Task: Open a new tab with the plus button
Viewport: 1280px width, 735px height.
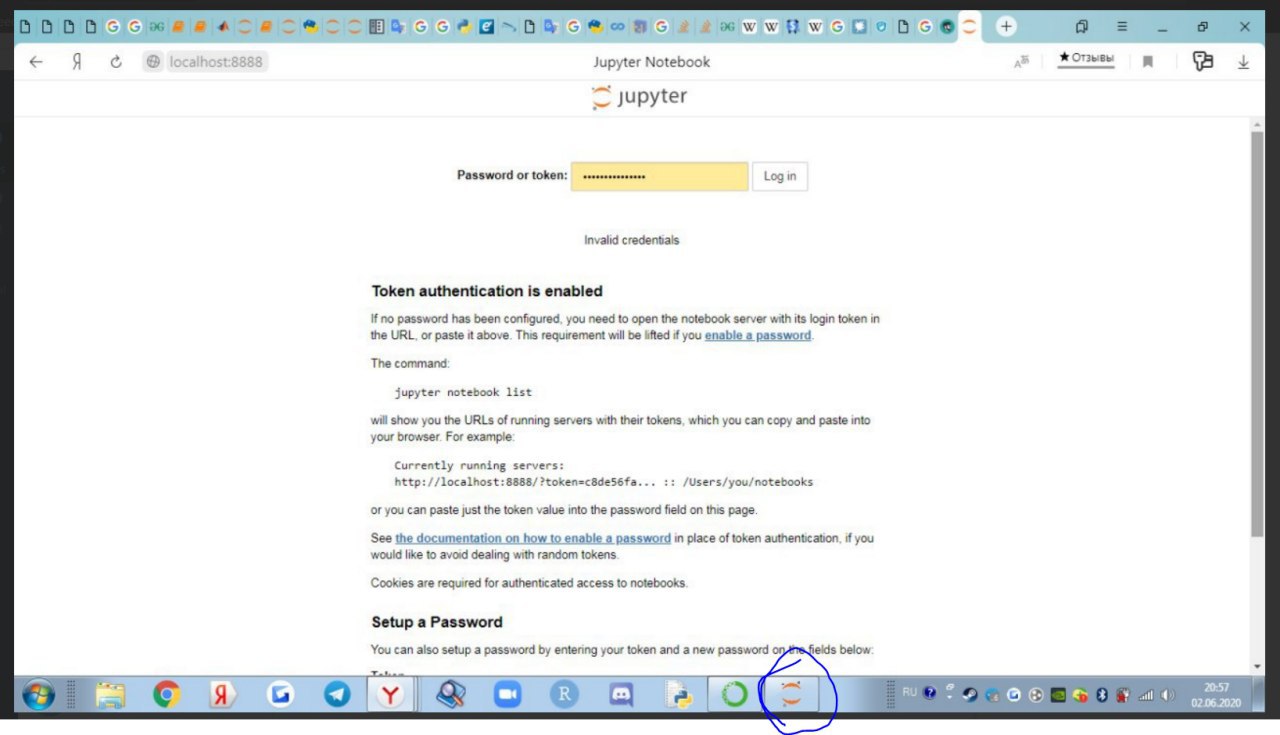Action: click(x=1006, y=27)
